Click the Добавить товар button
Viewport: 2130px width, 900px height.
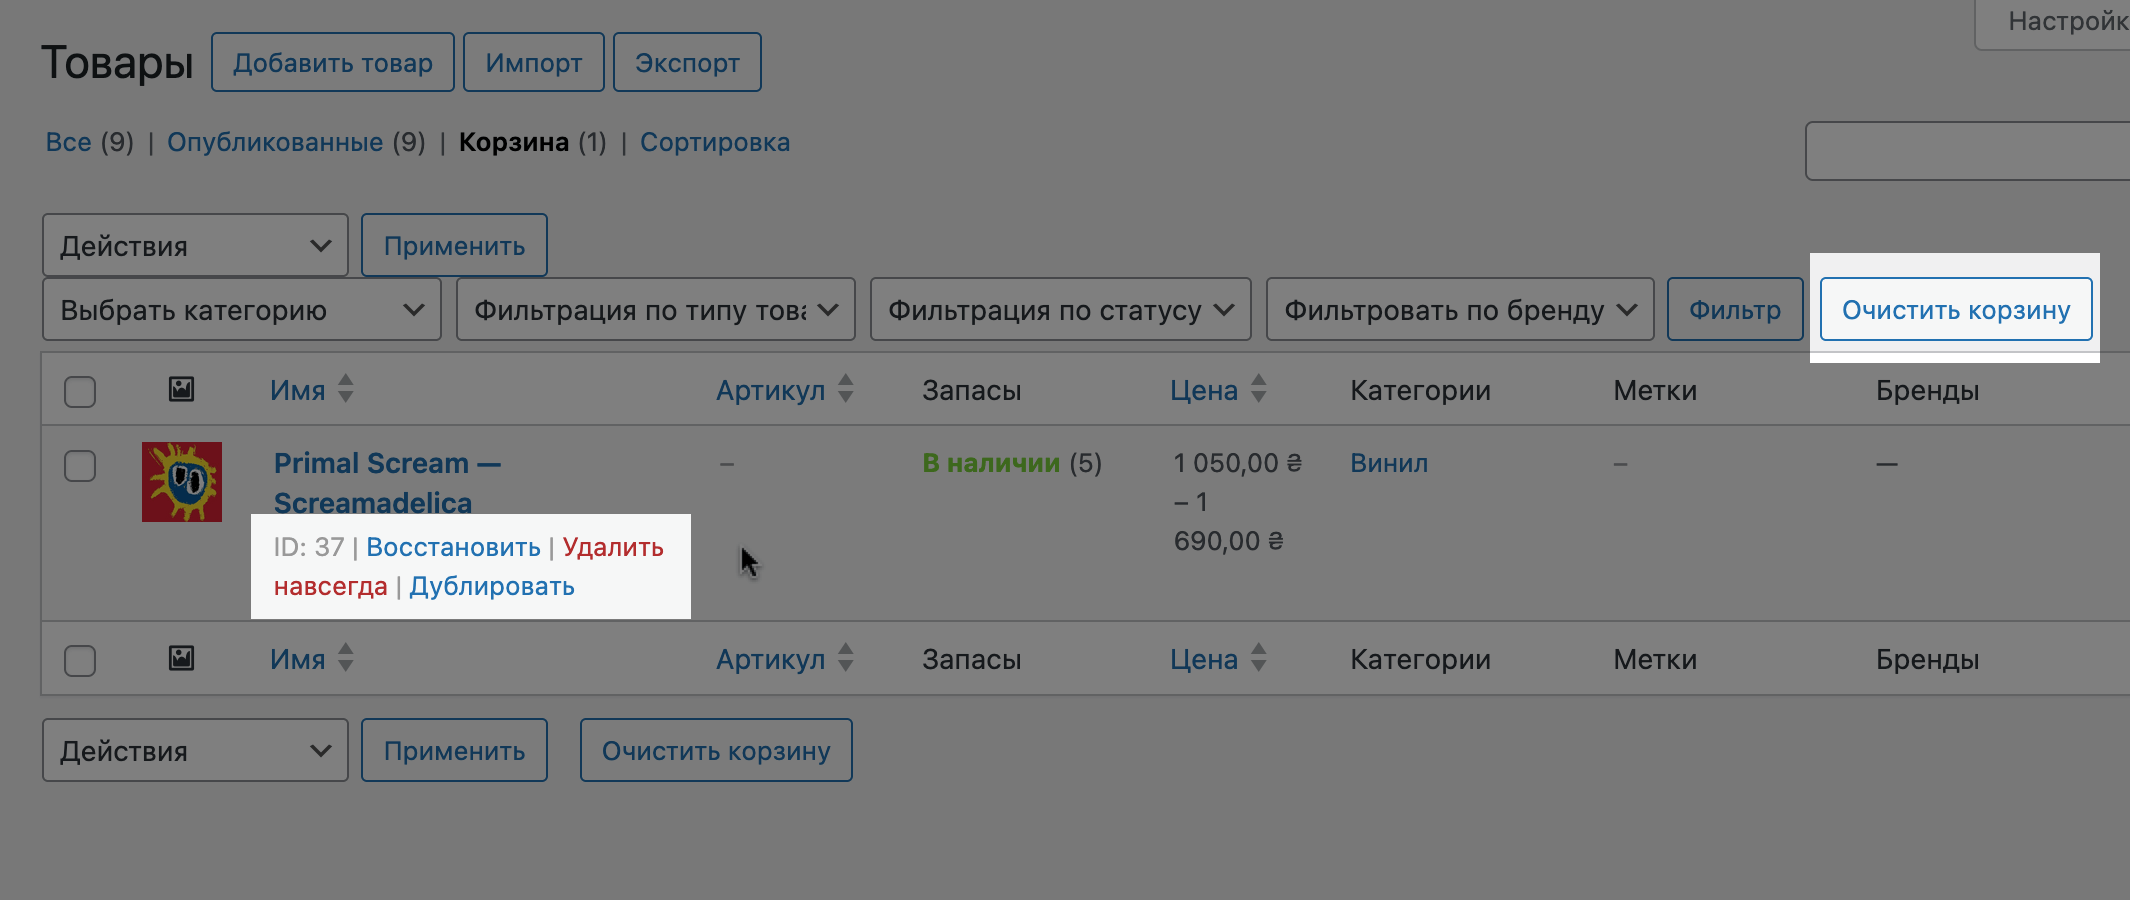(333, 62)
